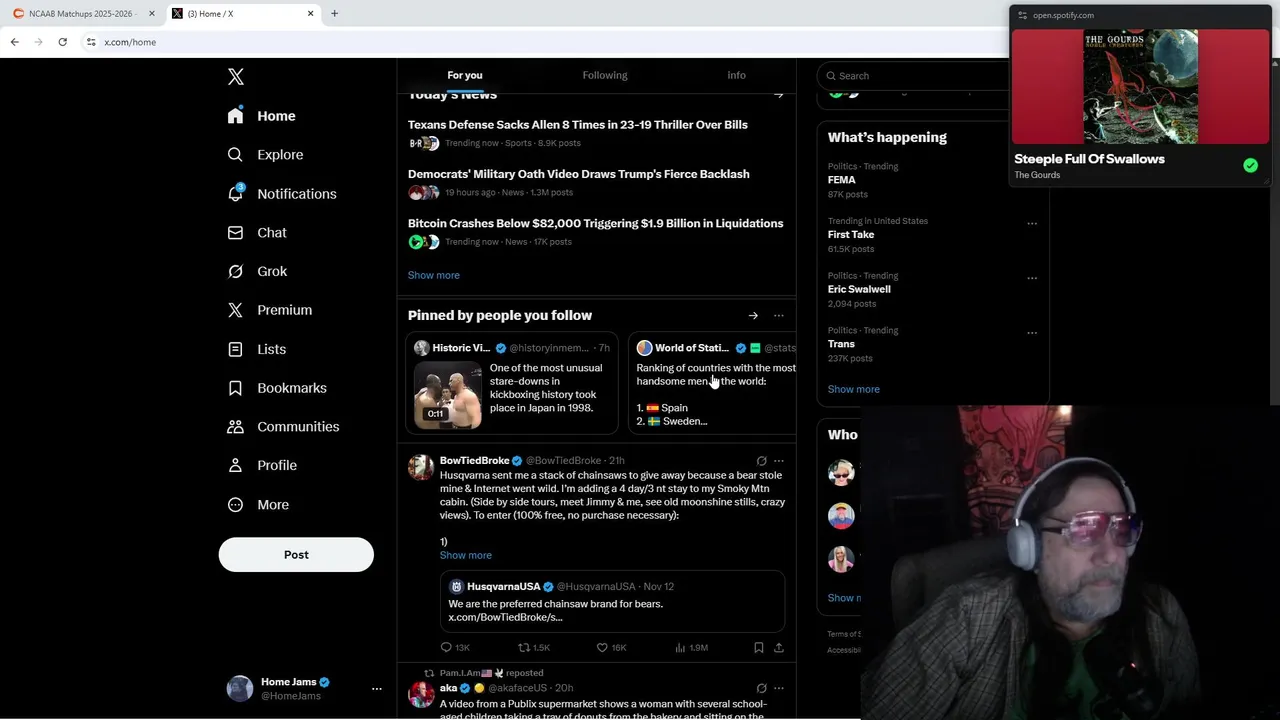Viewport: 1280px width, 720px height.
Task: Click the Post button
Action: tap(296, 554)
